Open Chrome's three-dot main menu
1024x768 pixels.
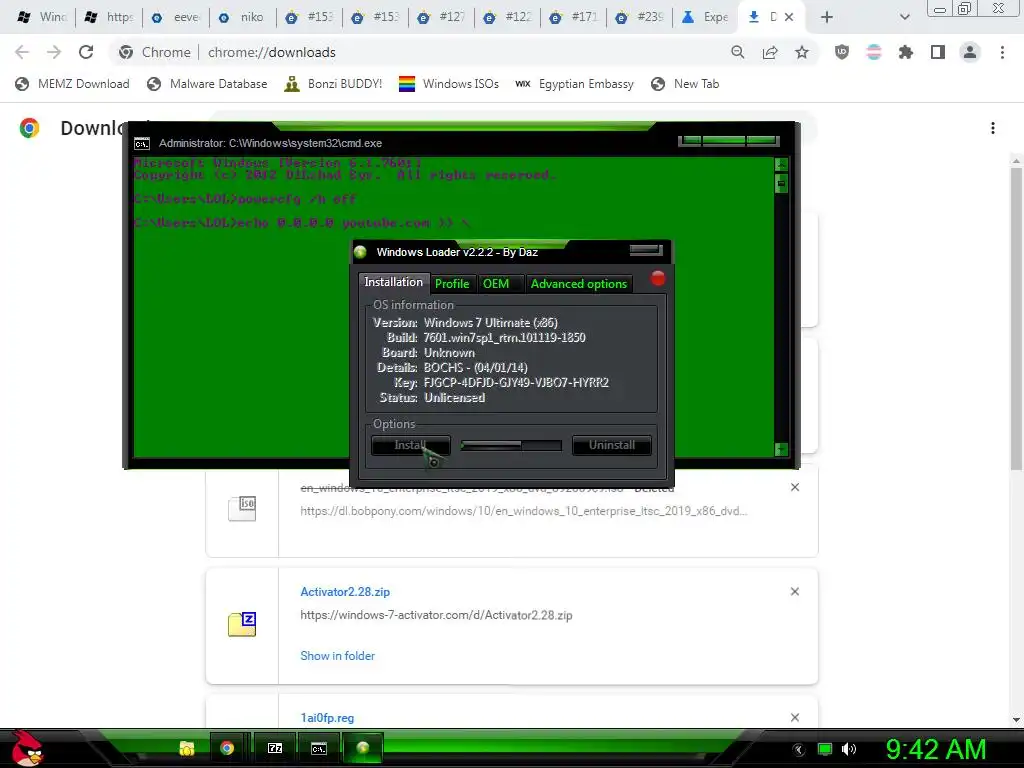click(1002, 52)
